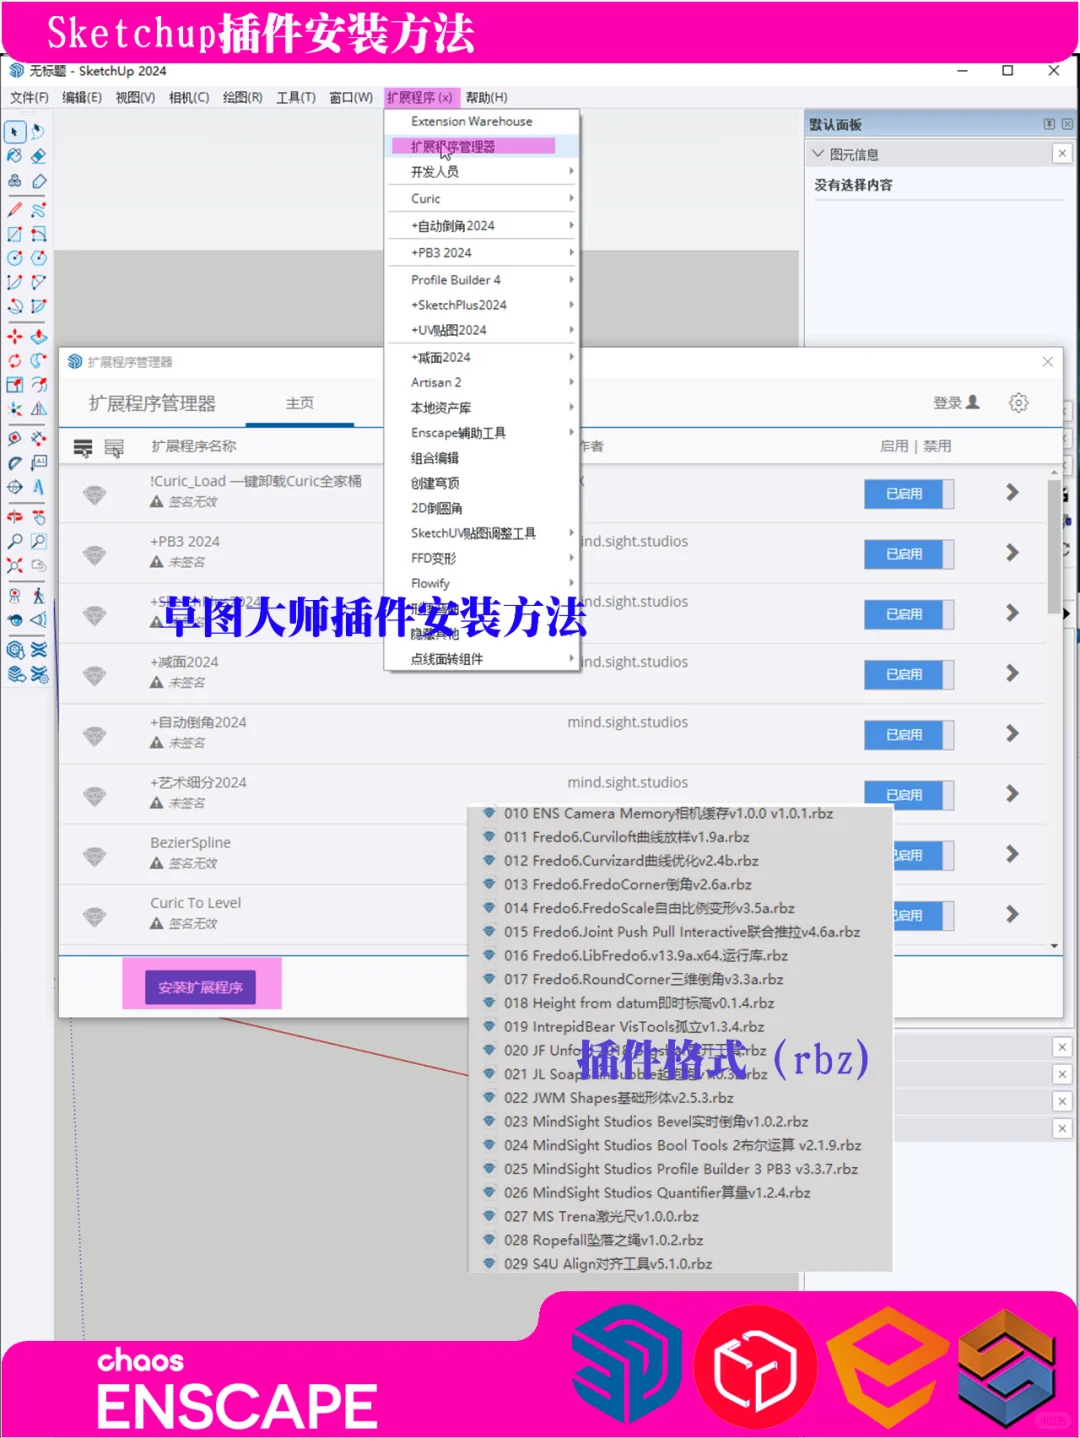Image resolution: width=1080 pixels, height=1438 pixels.
Task: Open the 窗口(W) menu
Action: pos(349,97)
